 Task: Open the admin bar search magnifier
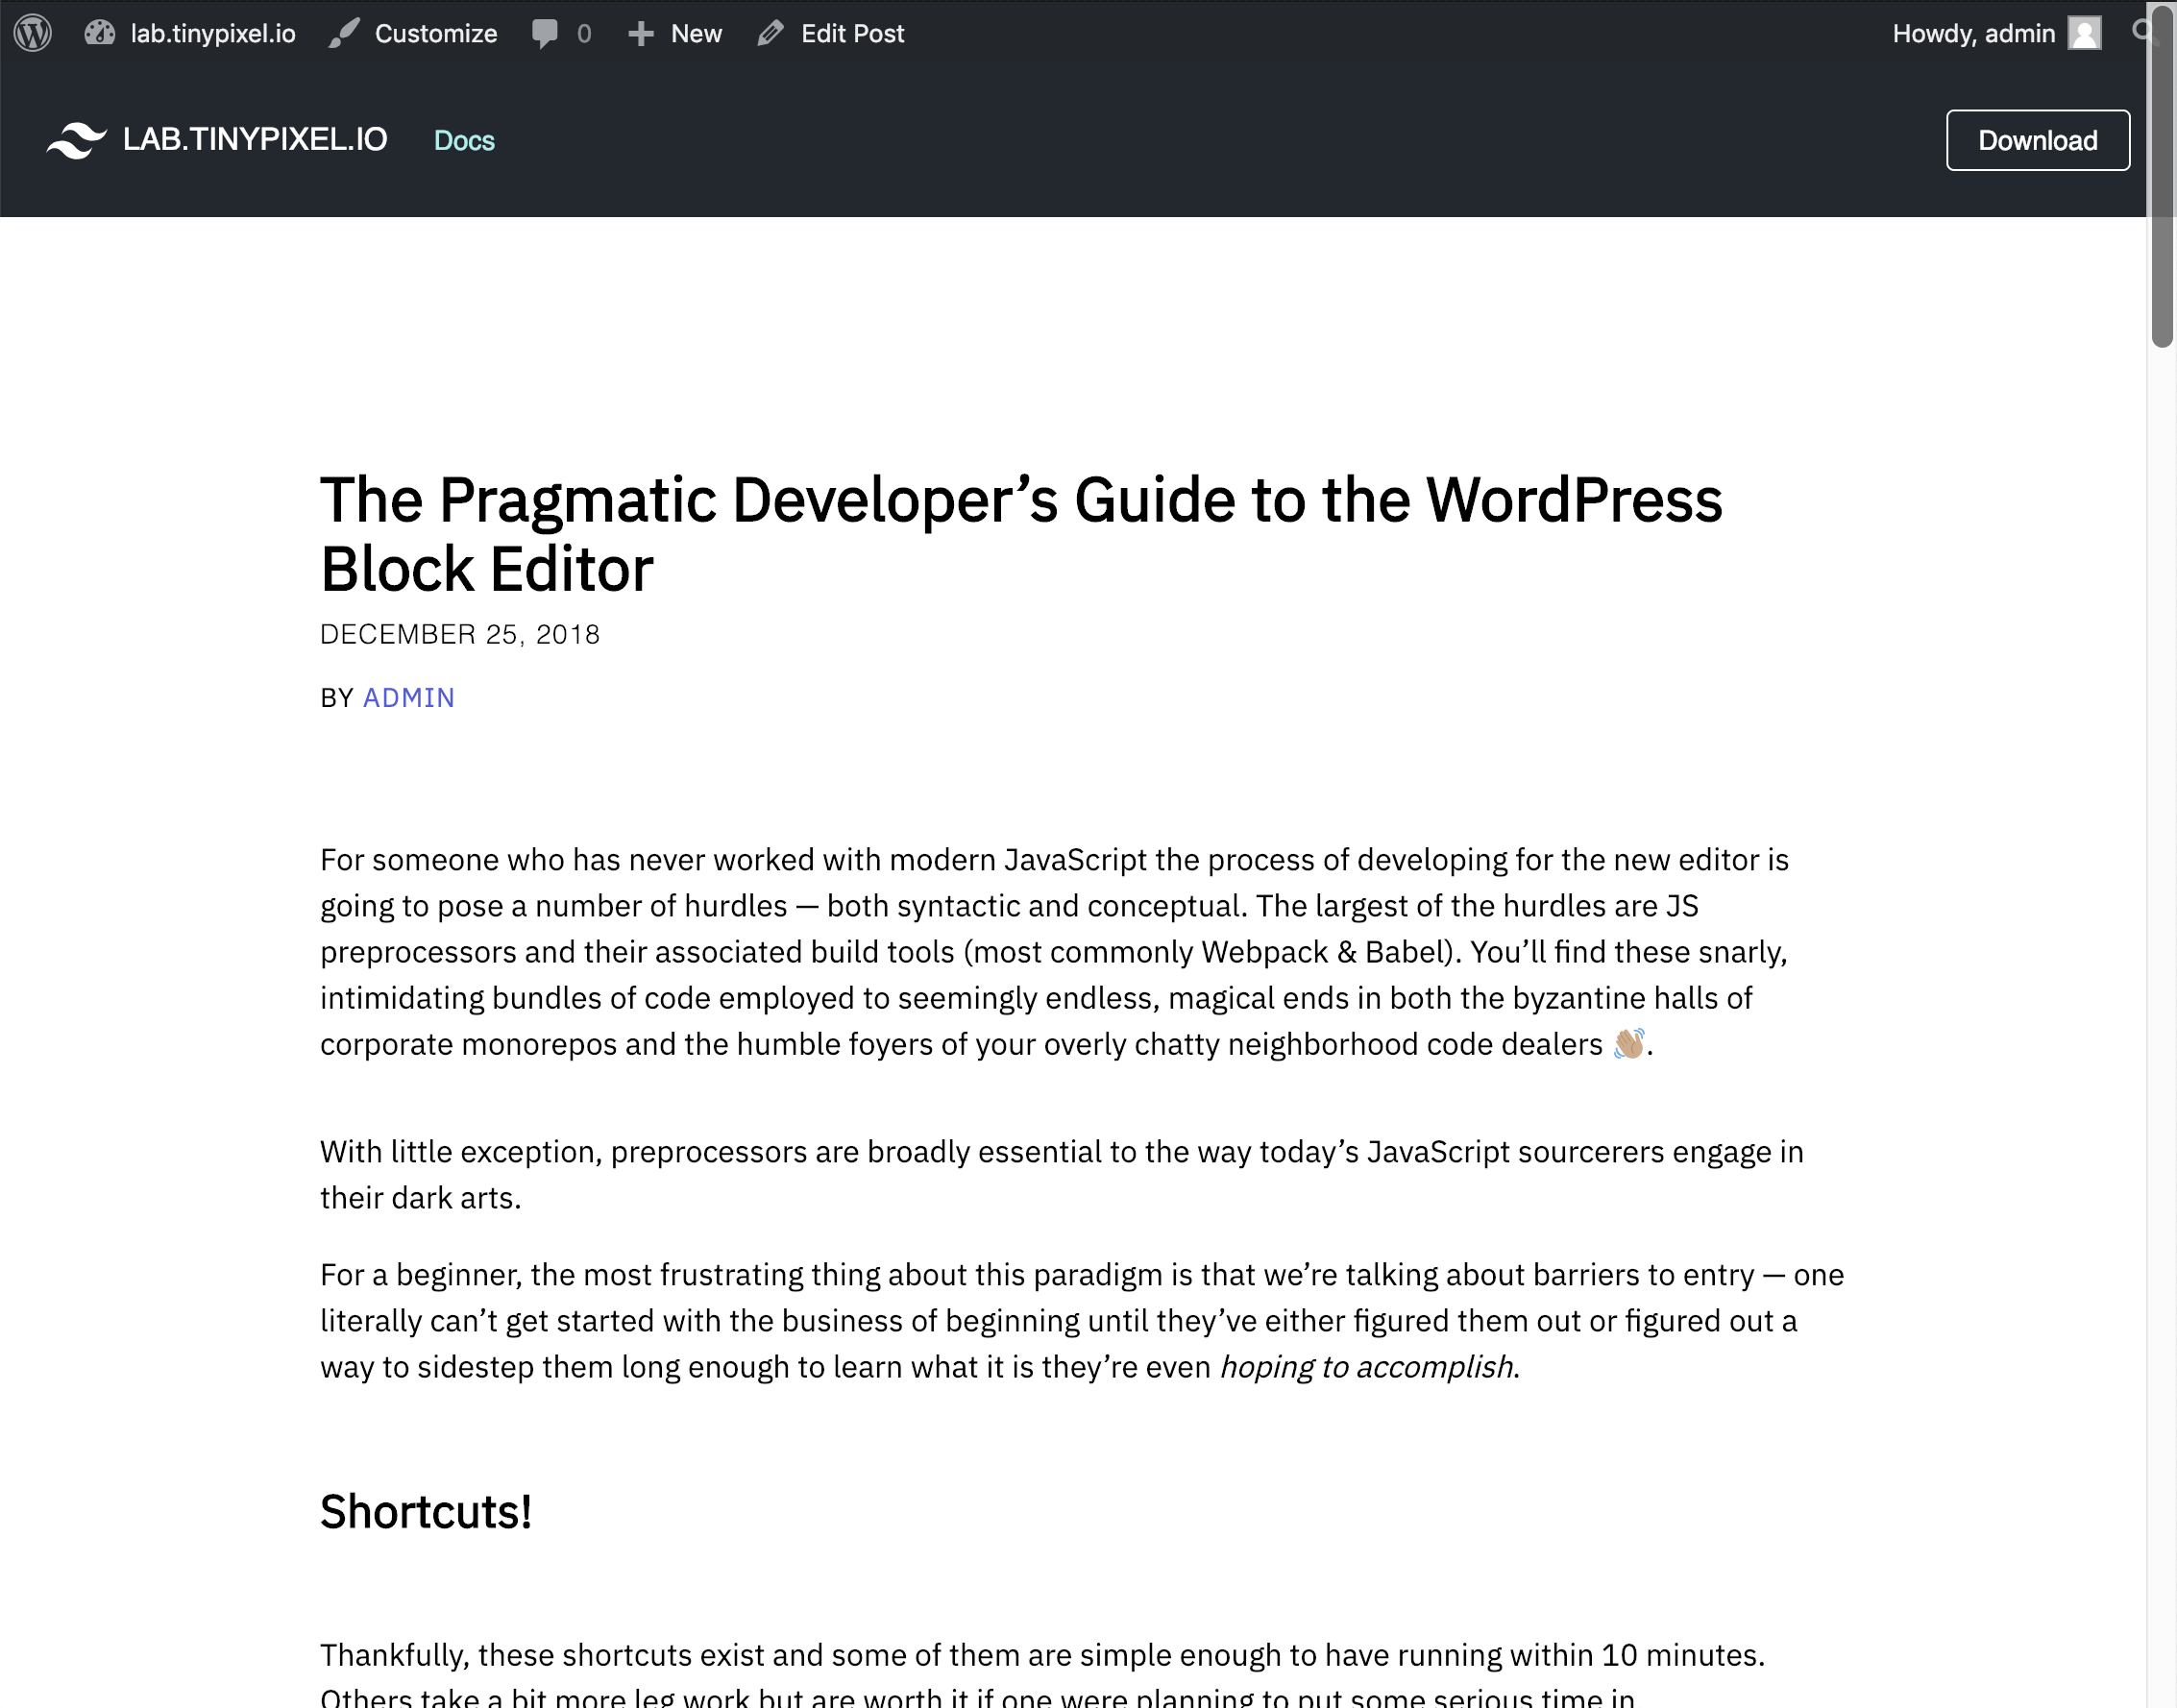click(x=2140, y=31)
